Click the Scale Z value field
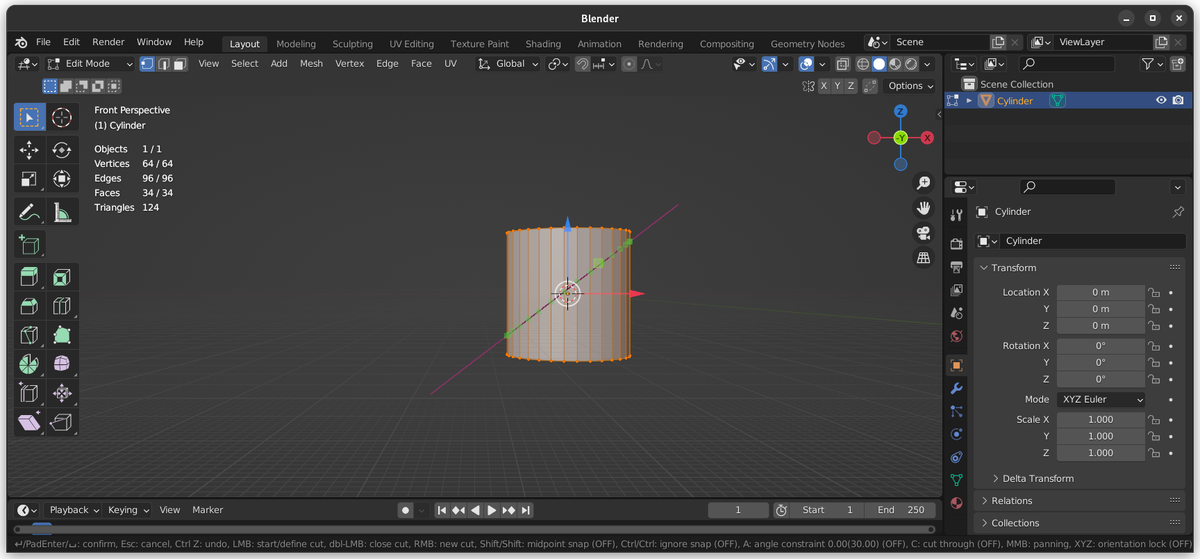The width and height of the screenshot is (1200, 559). 1101,452
